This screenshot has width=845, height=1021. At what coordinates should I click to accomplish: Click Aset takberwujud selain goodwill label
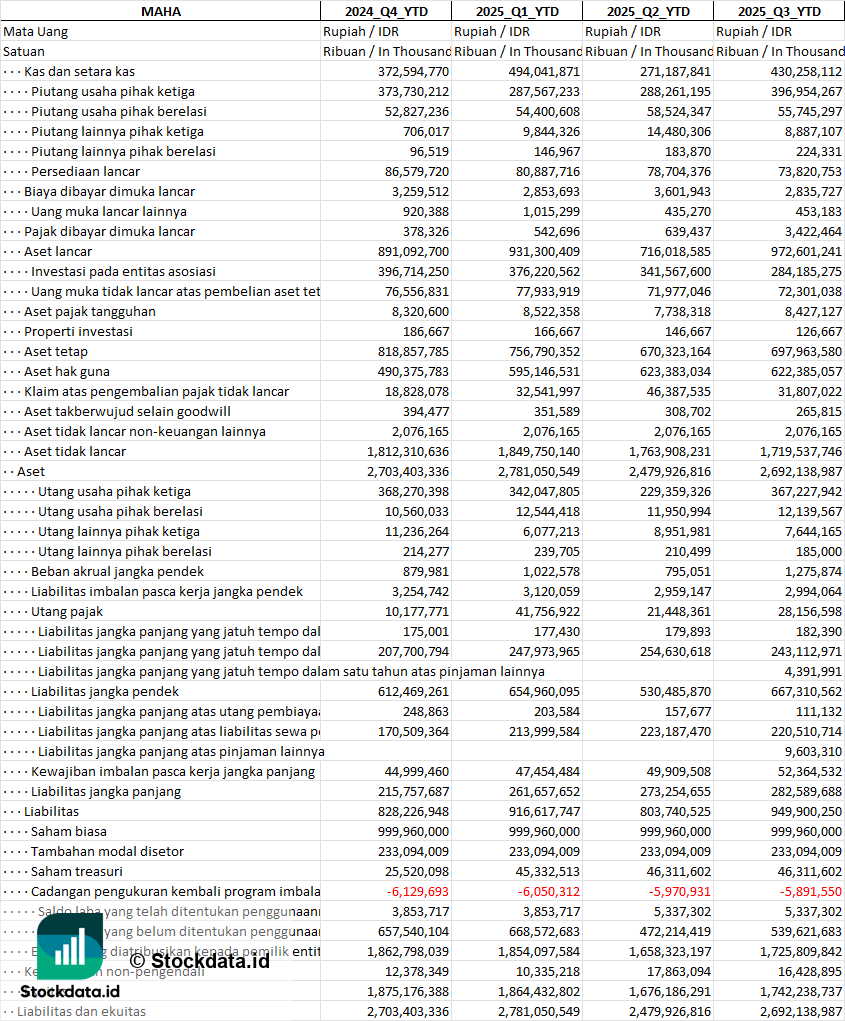[127, 412]
